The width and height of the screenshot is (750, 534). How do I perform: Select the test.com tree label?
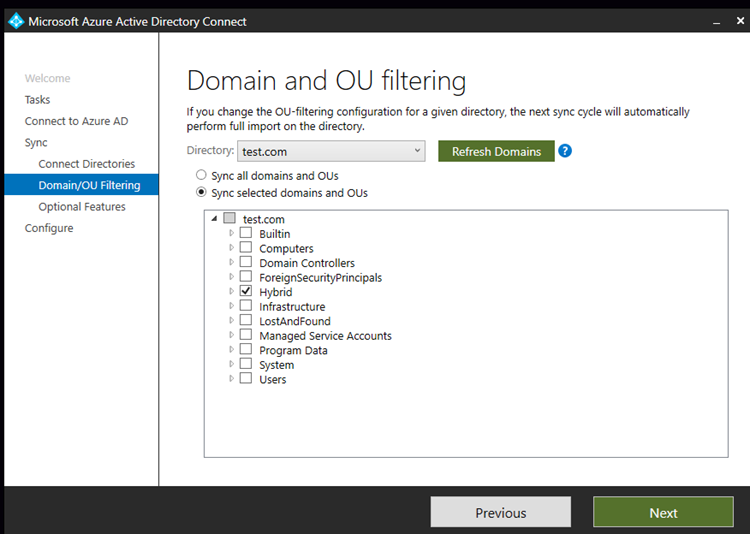point(264,219)
